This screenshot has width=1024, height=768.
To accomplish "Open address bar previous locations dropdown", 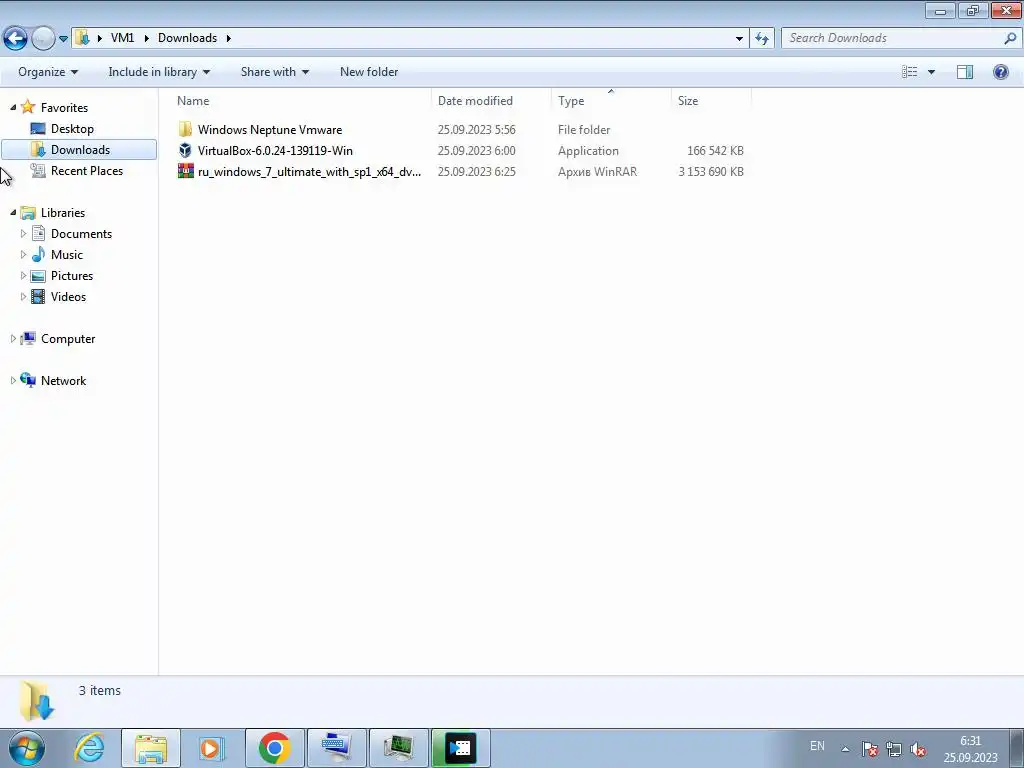I will [739, 39].
